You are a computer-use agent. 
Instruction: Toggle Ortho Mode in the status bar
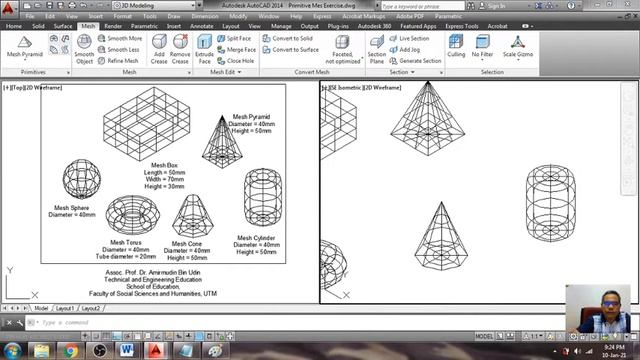pos(116,336)
